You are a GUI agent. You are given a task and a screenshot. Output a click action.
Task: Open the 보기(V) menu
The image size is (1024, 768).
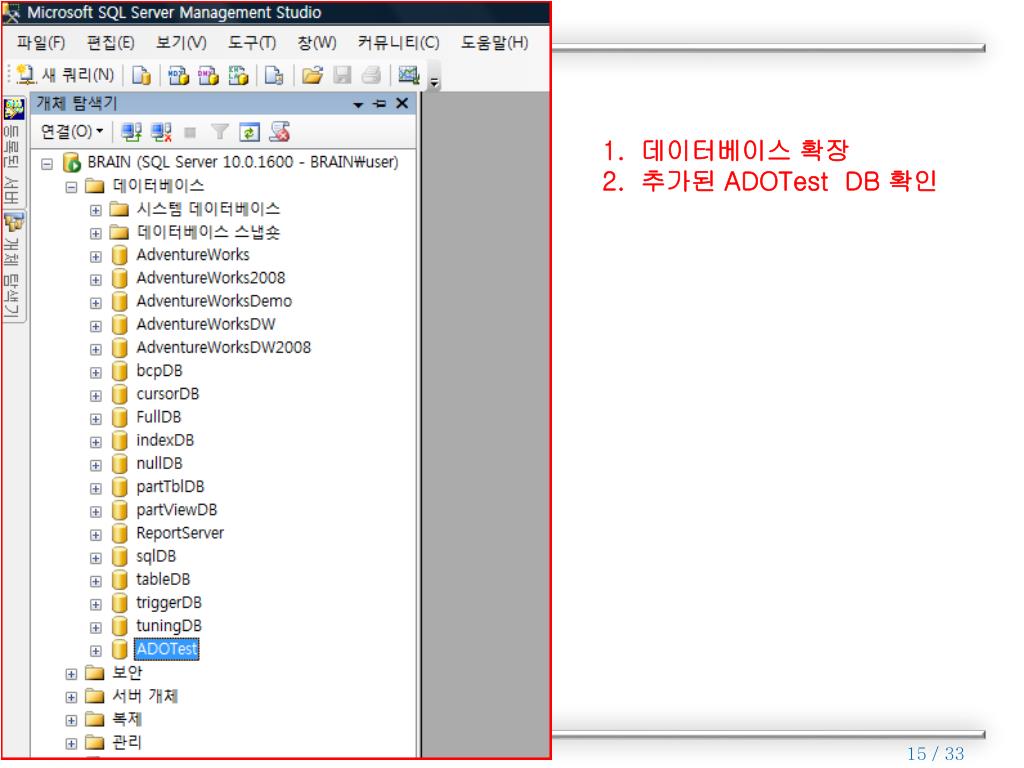click(181, 43)
